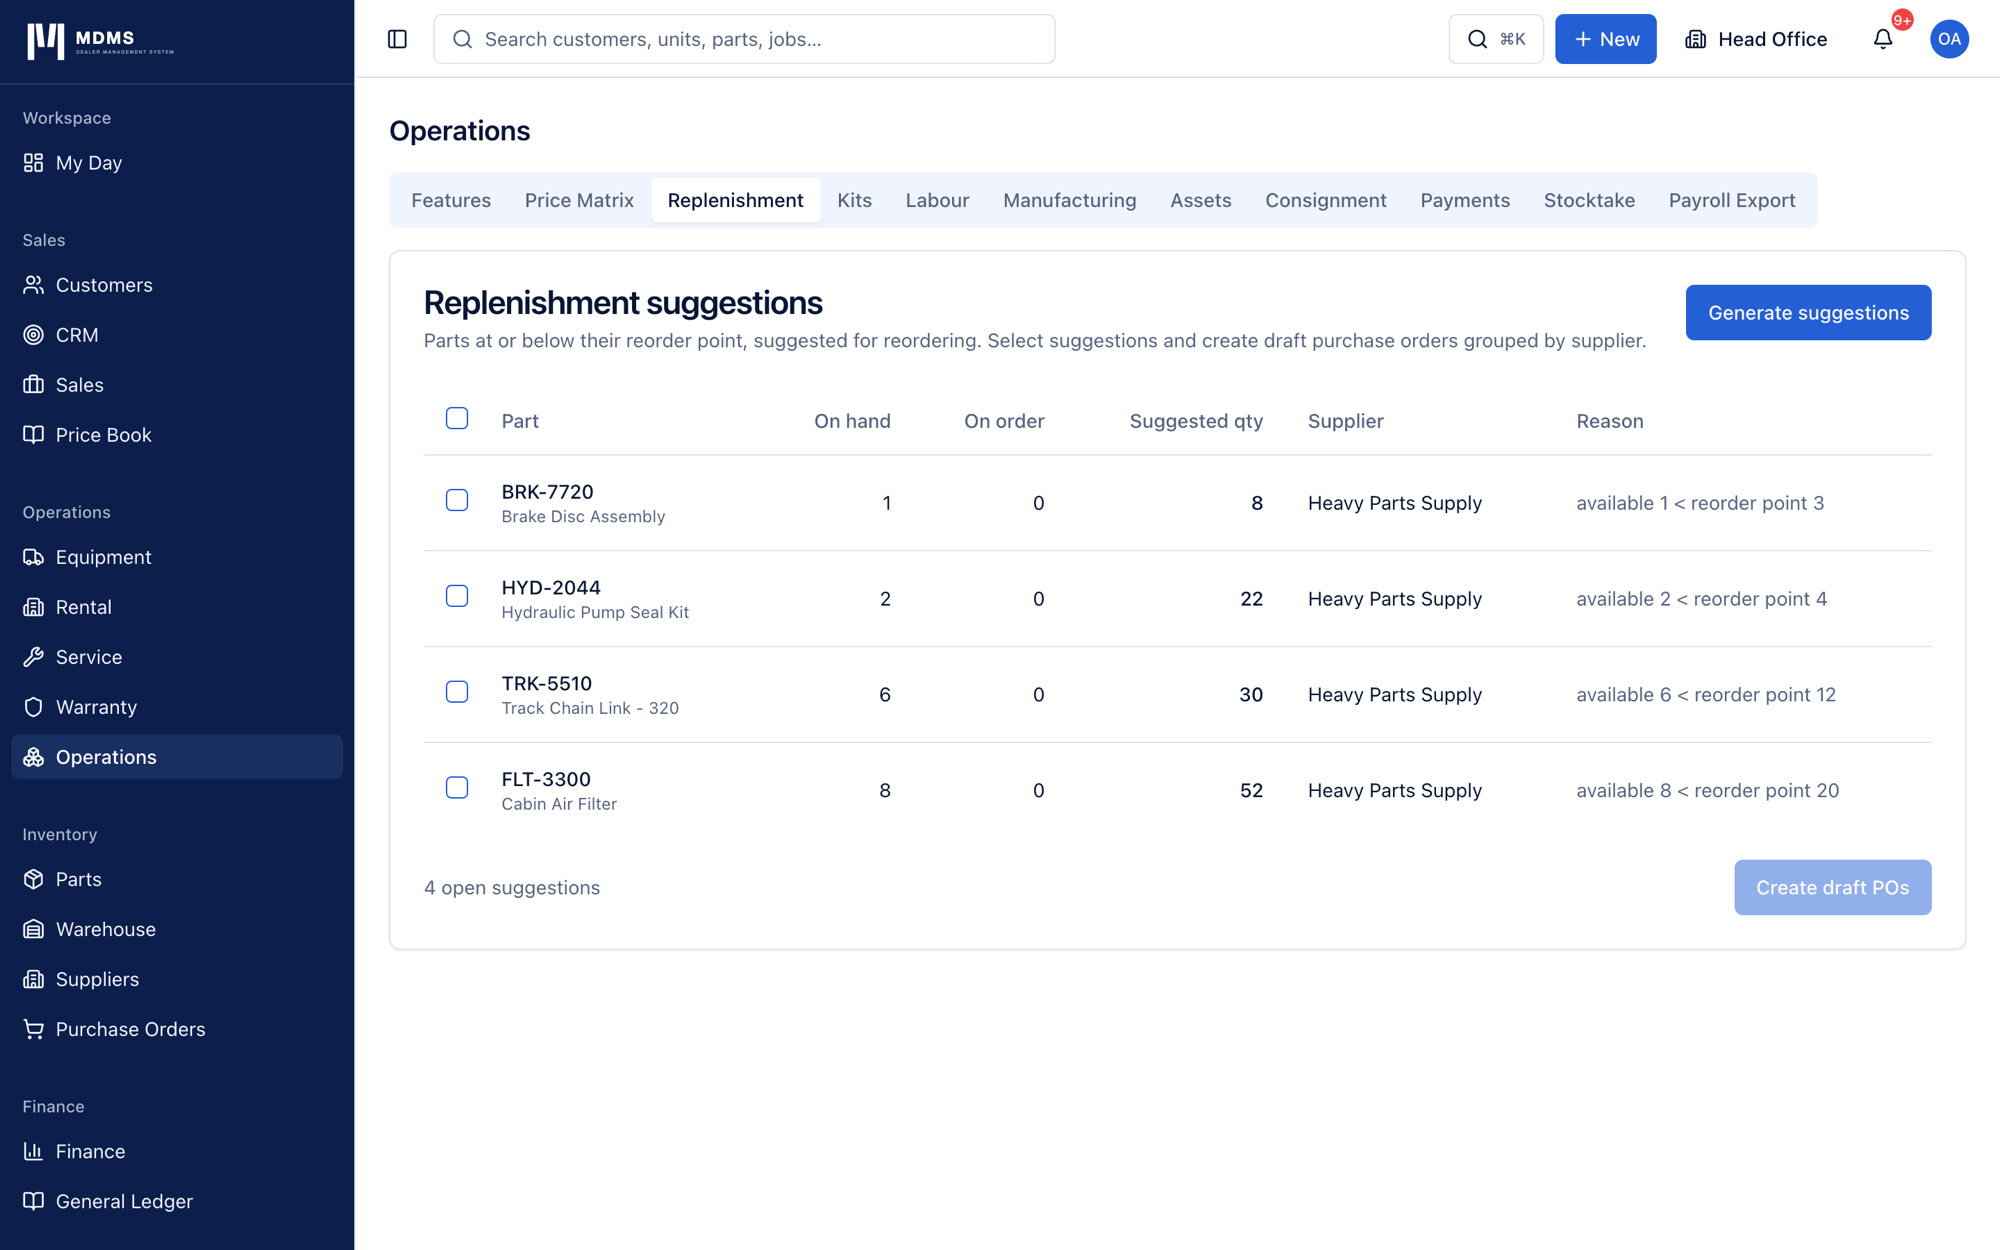Viewport: 2000px width, 1250px height.
Task: Click the BRK-7720 part number
Action: click(x=547, y=492)
